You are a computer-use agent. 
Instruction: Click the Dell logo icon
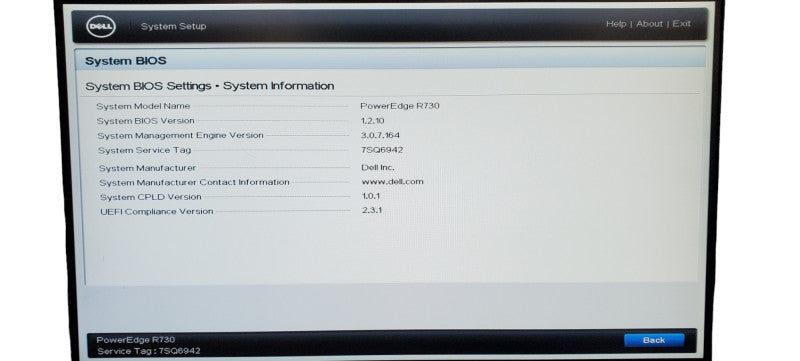click(x=101, y=26)
